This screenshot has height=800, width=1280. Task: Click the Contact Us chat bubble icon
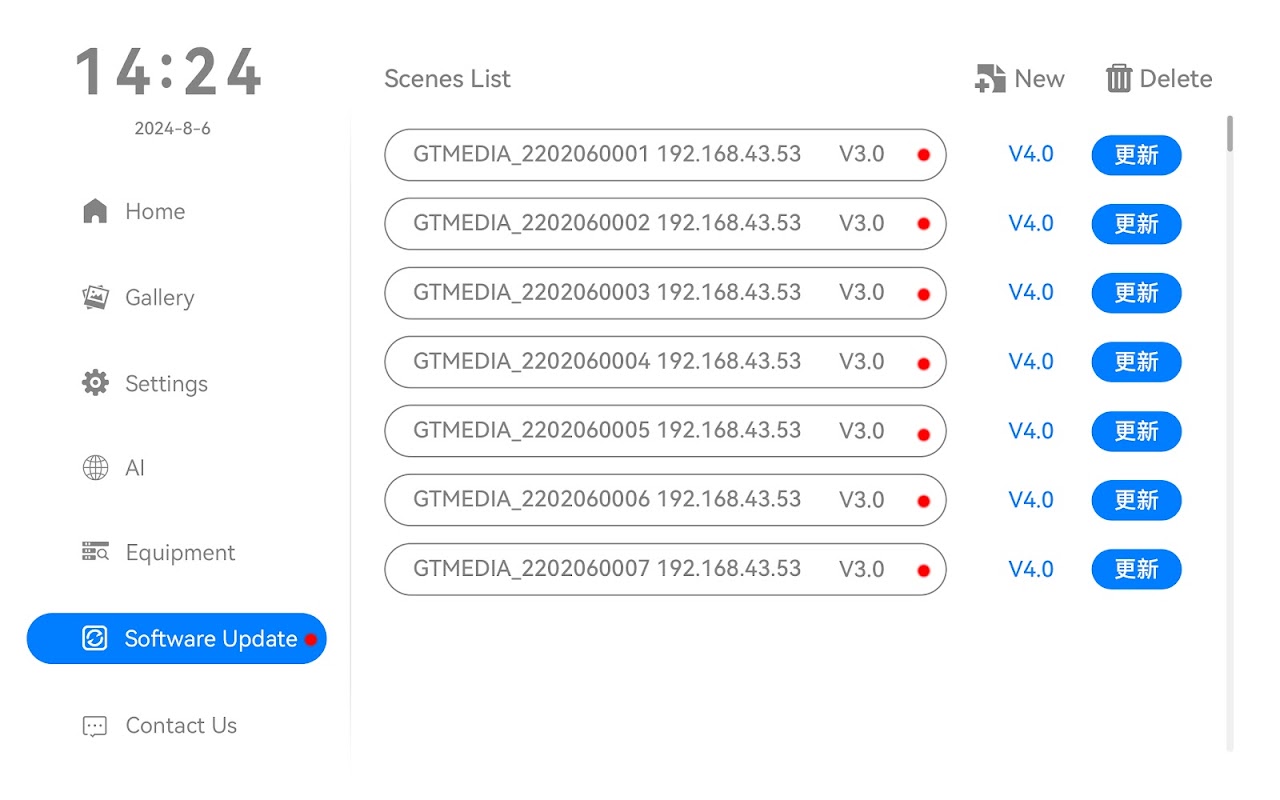click(x=95, y=726)
